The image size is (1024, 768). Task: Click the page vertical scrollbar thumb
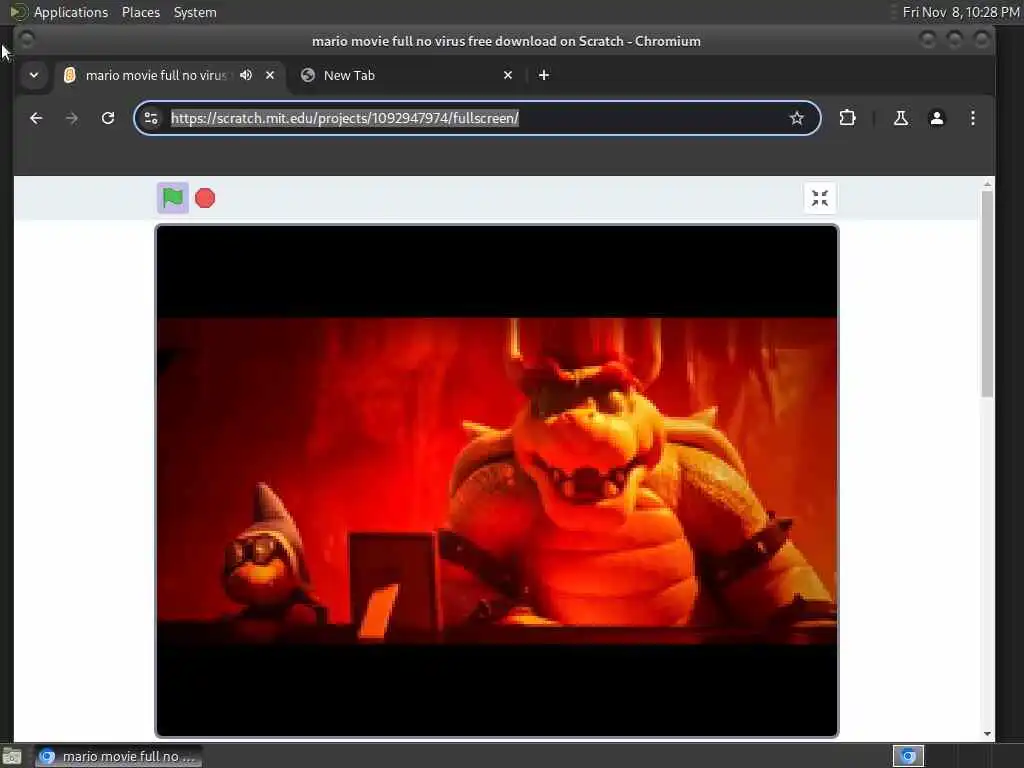pyautogui.click(x=987, y=294)
